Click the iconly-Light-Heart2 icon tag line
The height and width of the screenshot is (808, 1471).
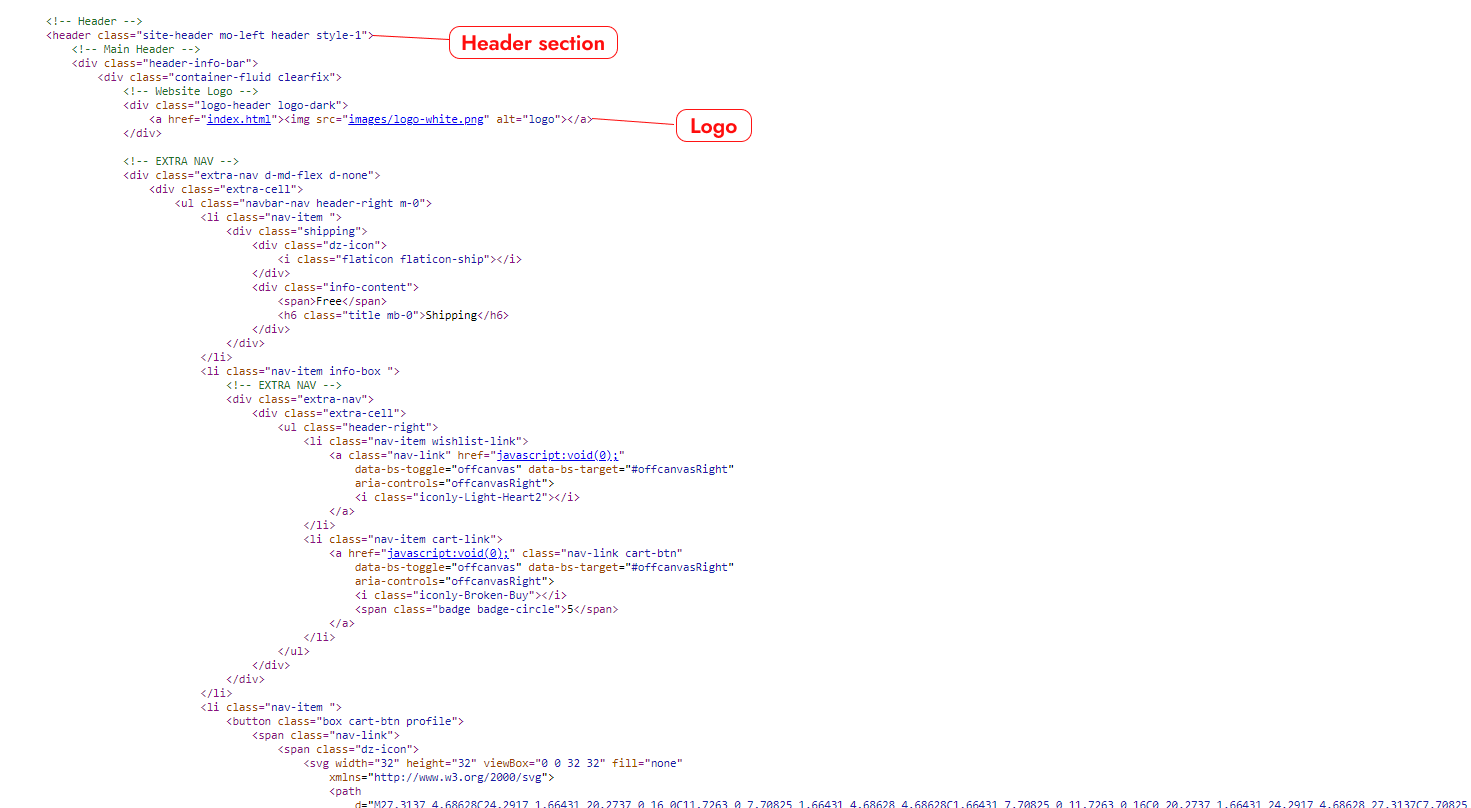[x=466, y=497]
